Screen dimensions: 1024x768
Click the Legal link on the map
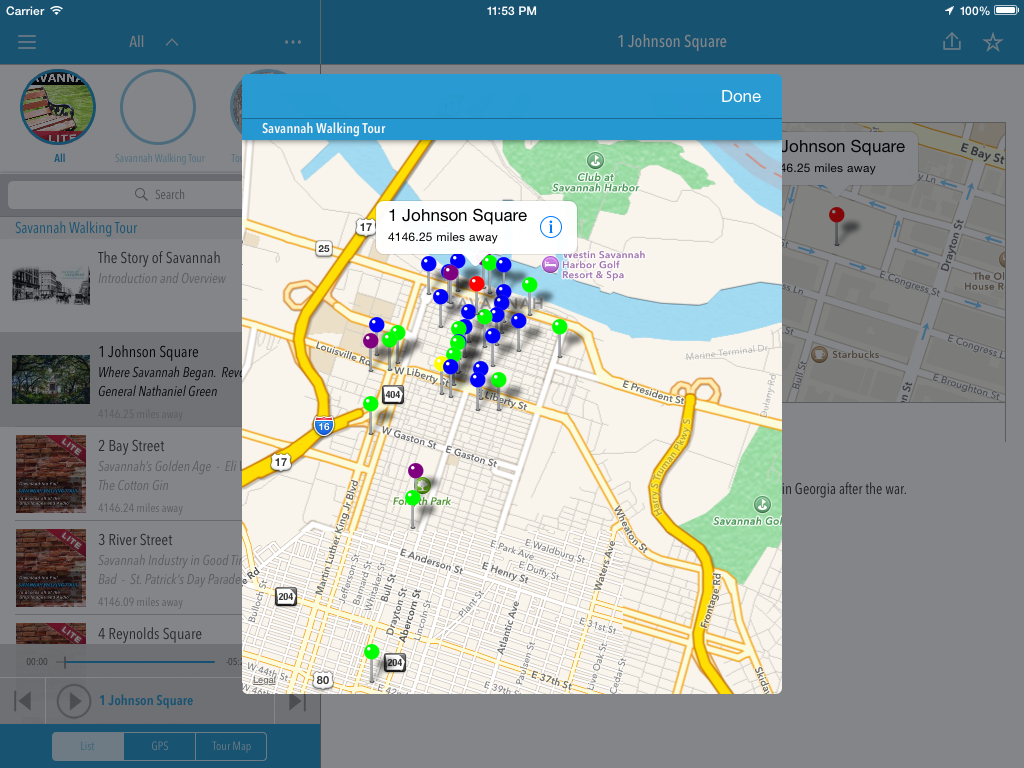(264, 680)
